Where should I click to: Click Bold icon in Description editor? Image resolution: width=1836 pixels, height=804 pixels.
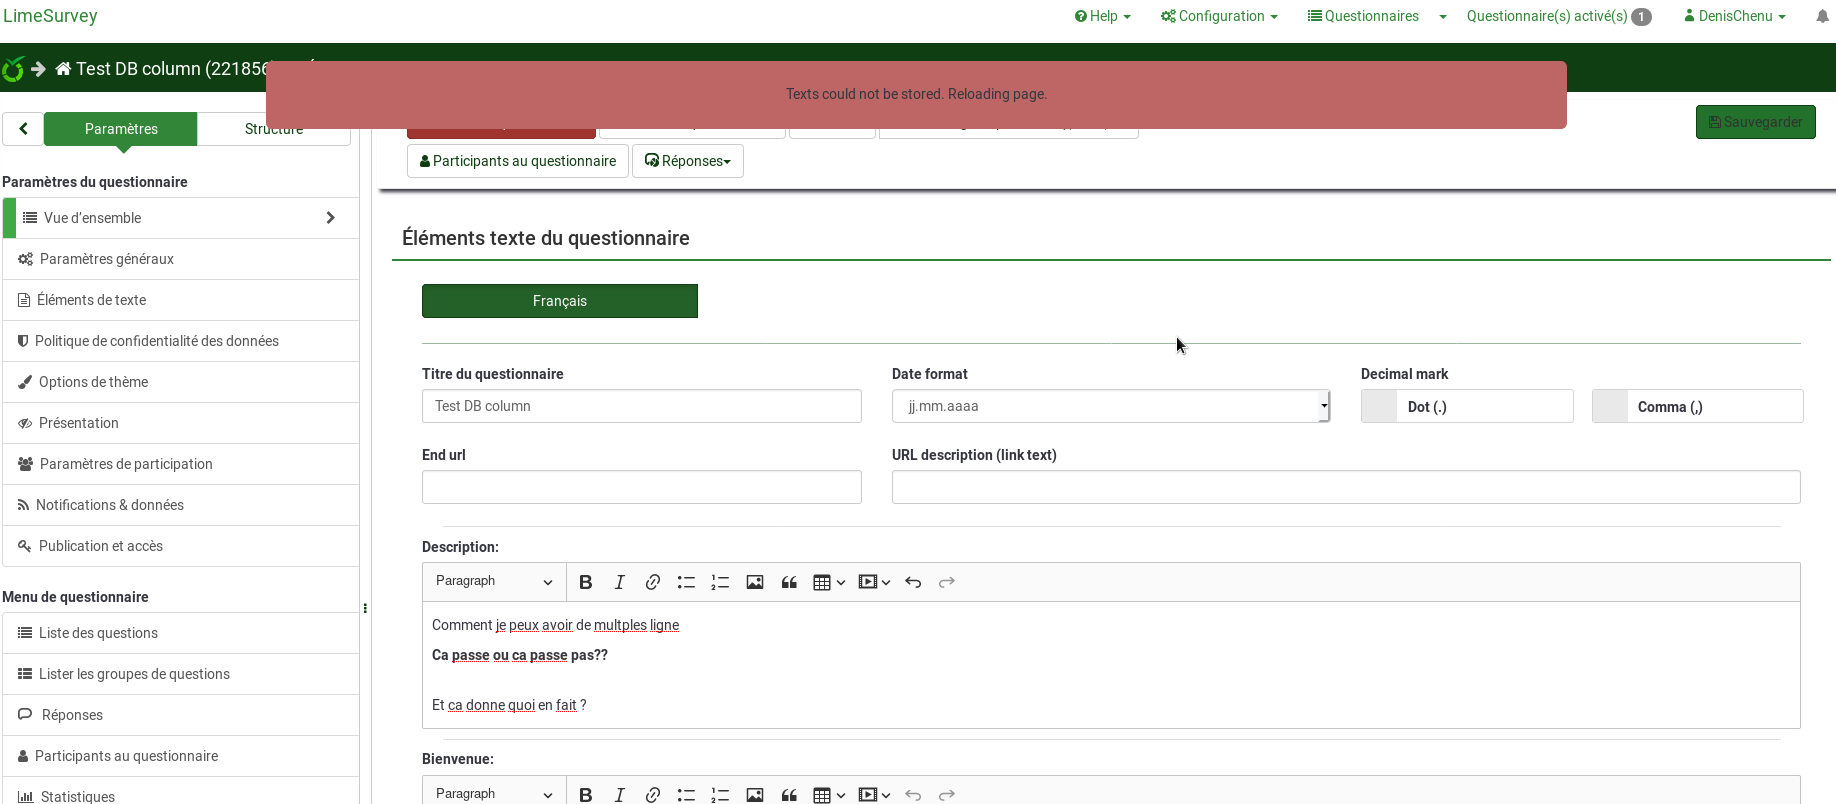coord(586,582)
